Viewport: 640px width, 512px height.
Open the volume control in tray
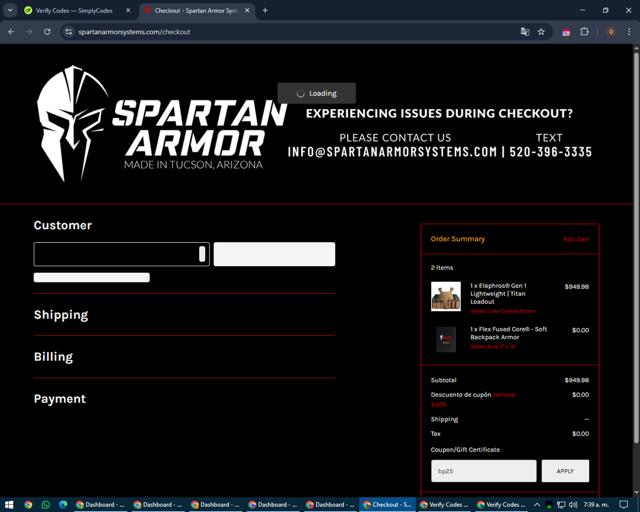point(573,505)
